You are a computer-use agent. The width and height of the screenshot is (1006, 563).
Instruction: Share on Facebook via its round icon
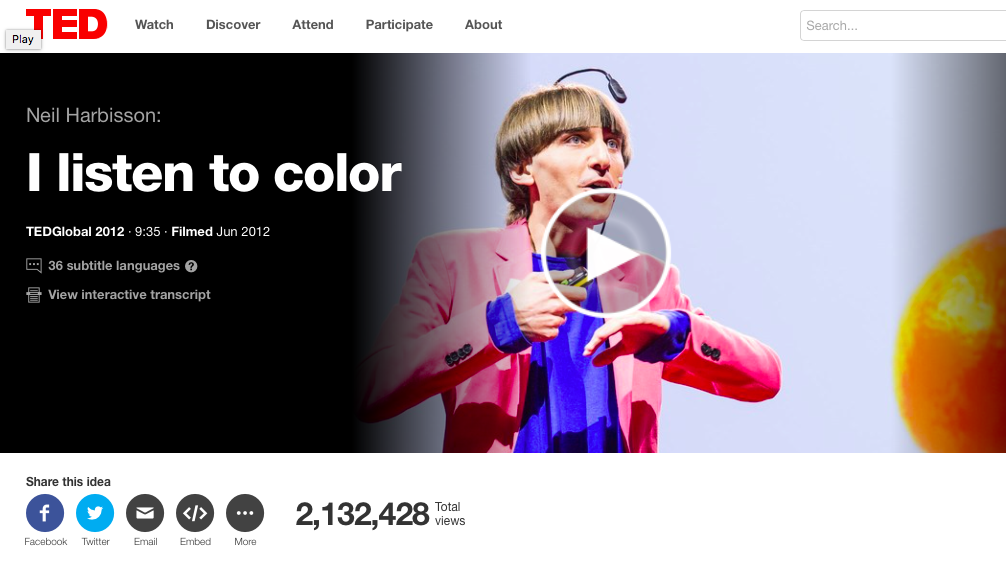coord(45,513)
